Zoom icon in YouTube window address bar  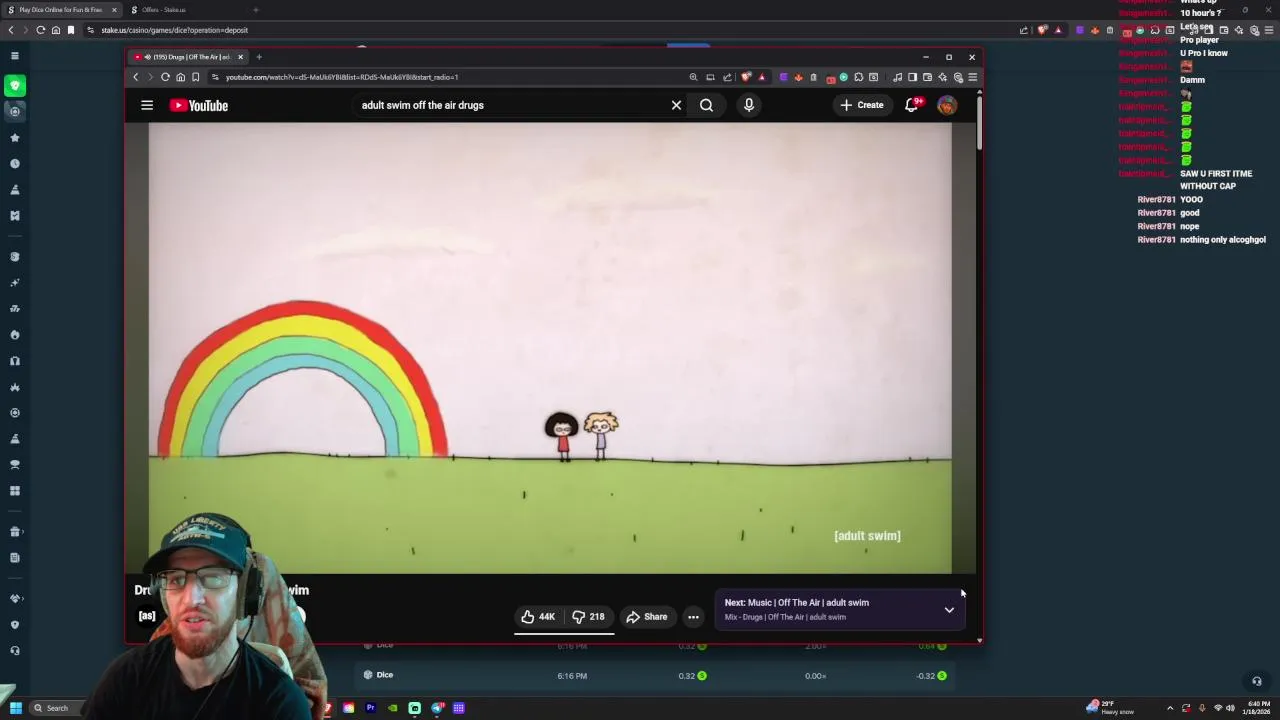tap(693, 77)
